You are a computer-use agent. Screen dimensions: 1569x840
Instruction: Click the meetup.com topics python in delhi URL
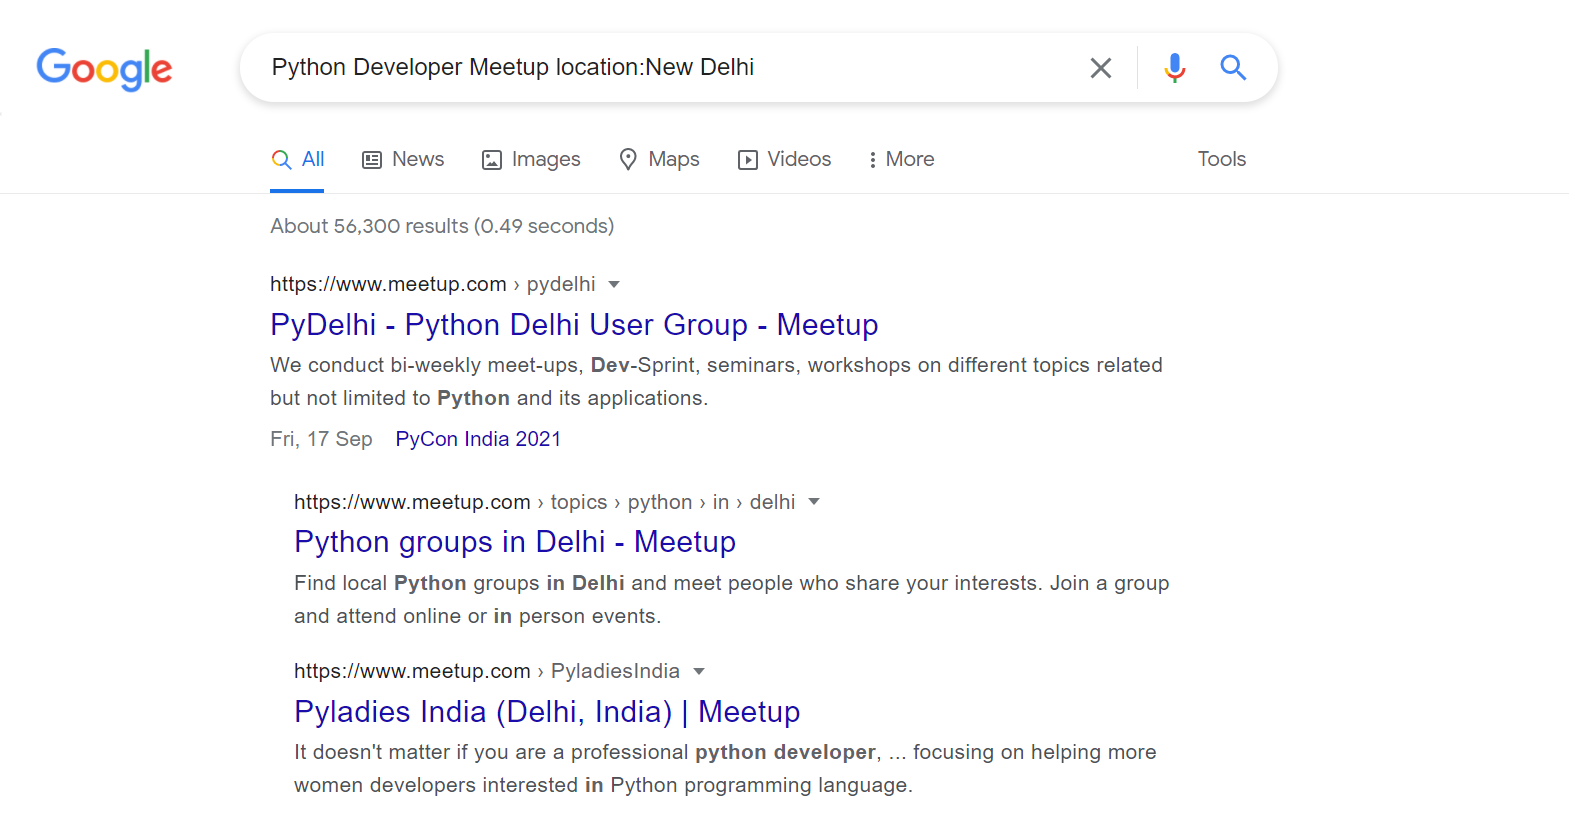(544, 502)
